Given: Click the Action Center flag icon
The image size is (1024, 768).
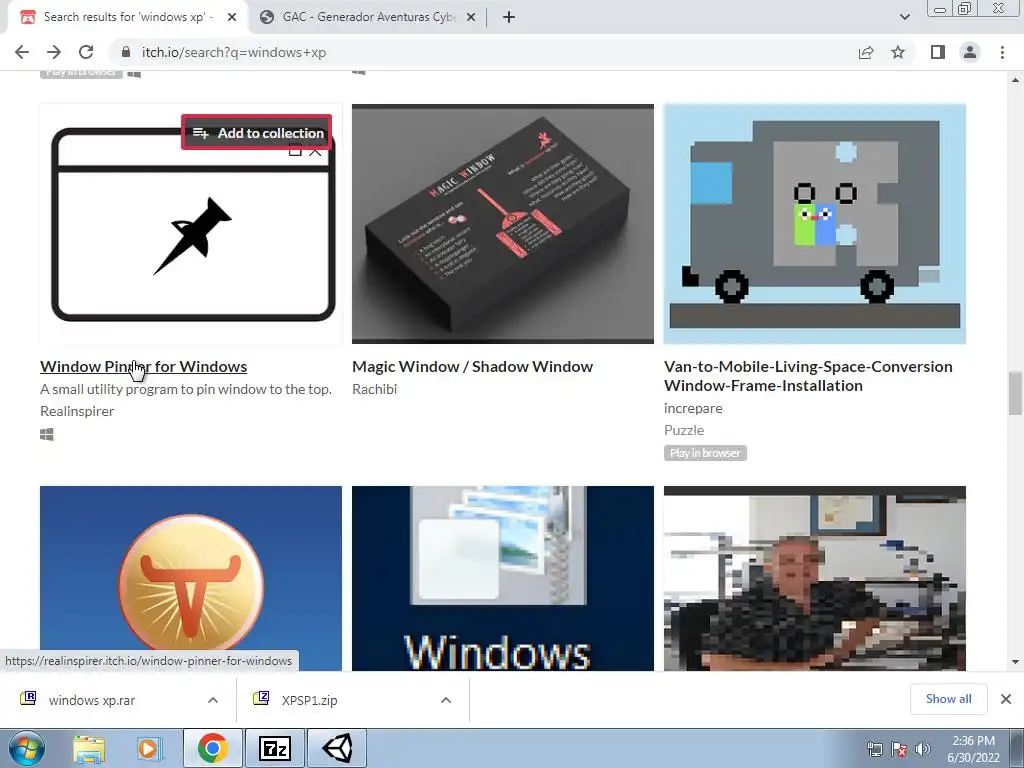Looking at the screenshot, I should (899, 749).
